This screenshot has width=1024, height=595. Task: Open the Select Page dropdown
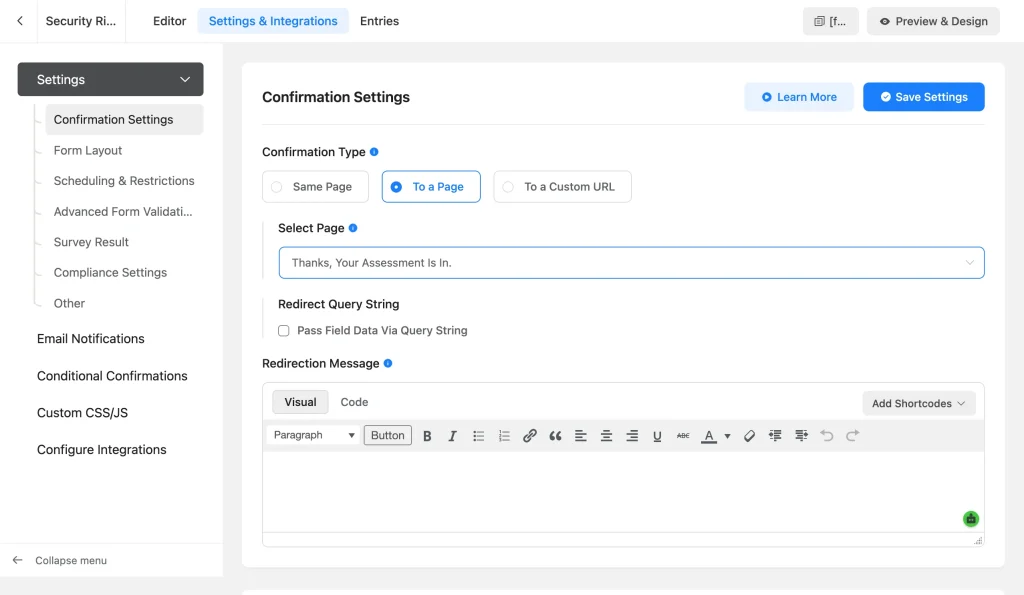(631, 263)
